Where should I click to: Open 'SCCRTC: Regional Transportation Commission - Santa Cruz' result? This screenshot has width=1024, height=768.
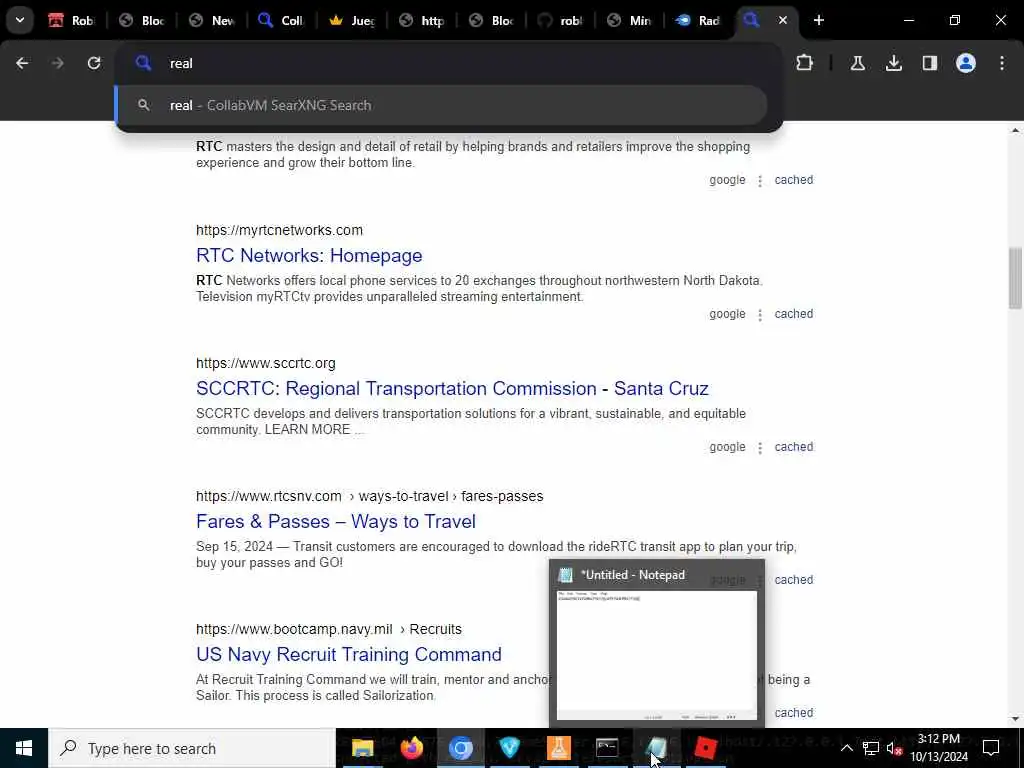(x=452, y=389)
